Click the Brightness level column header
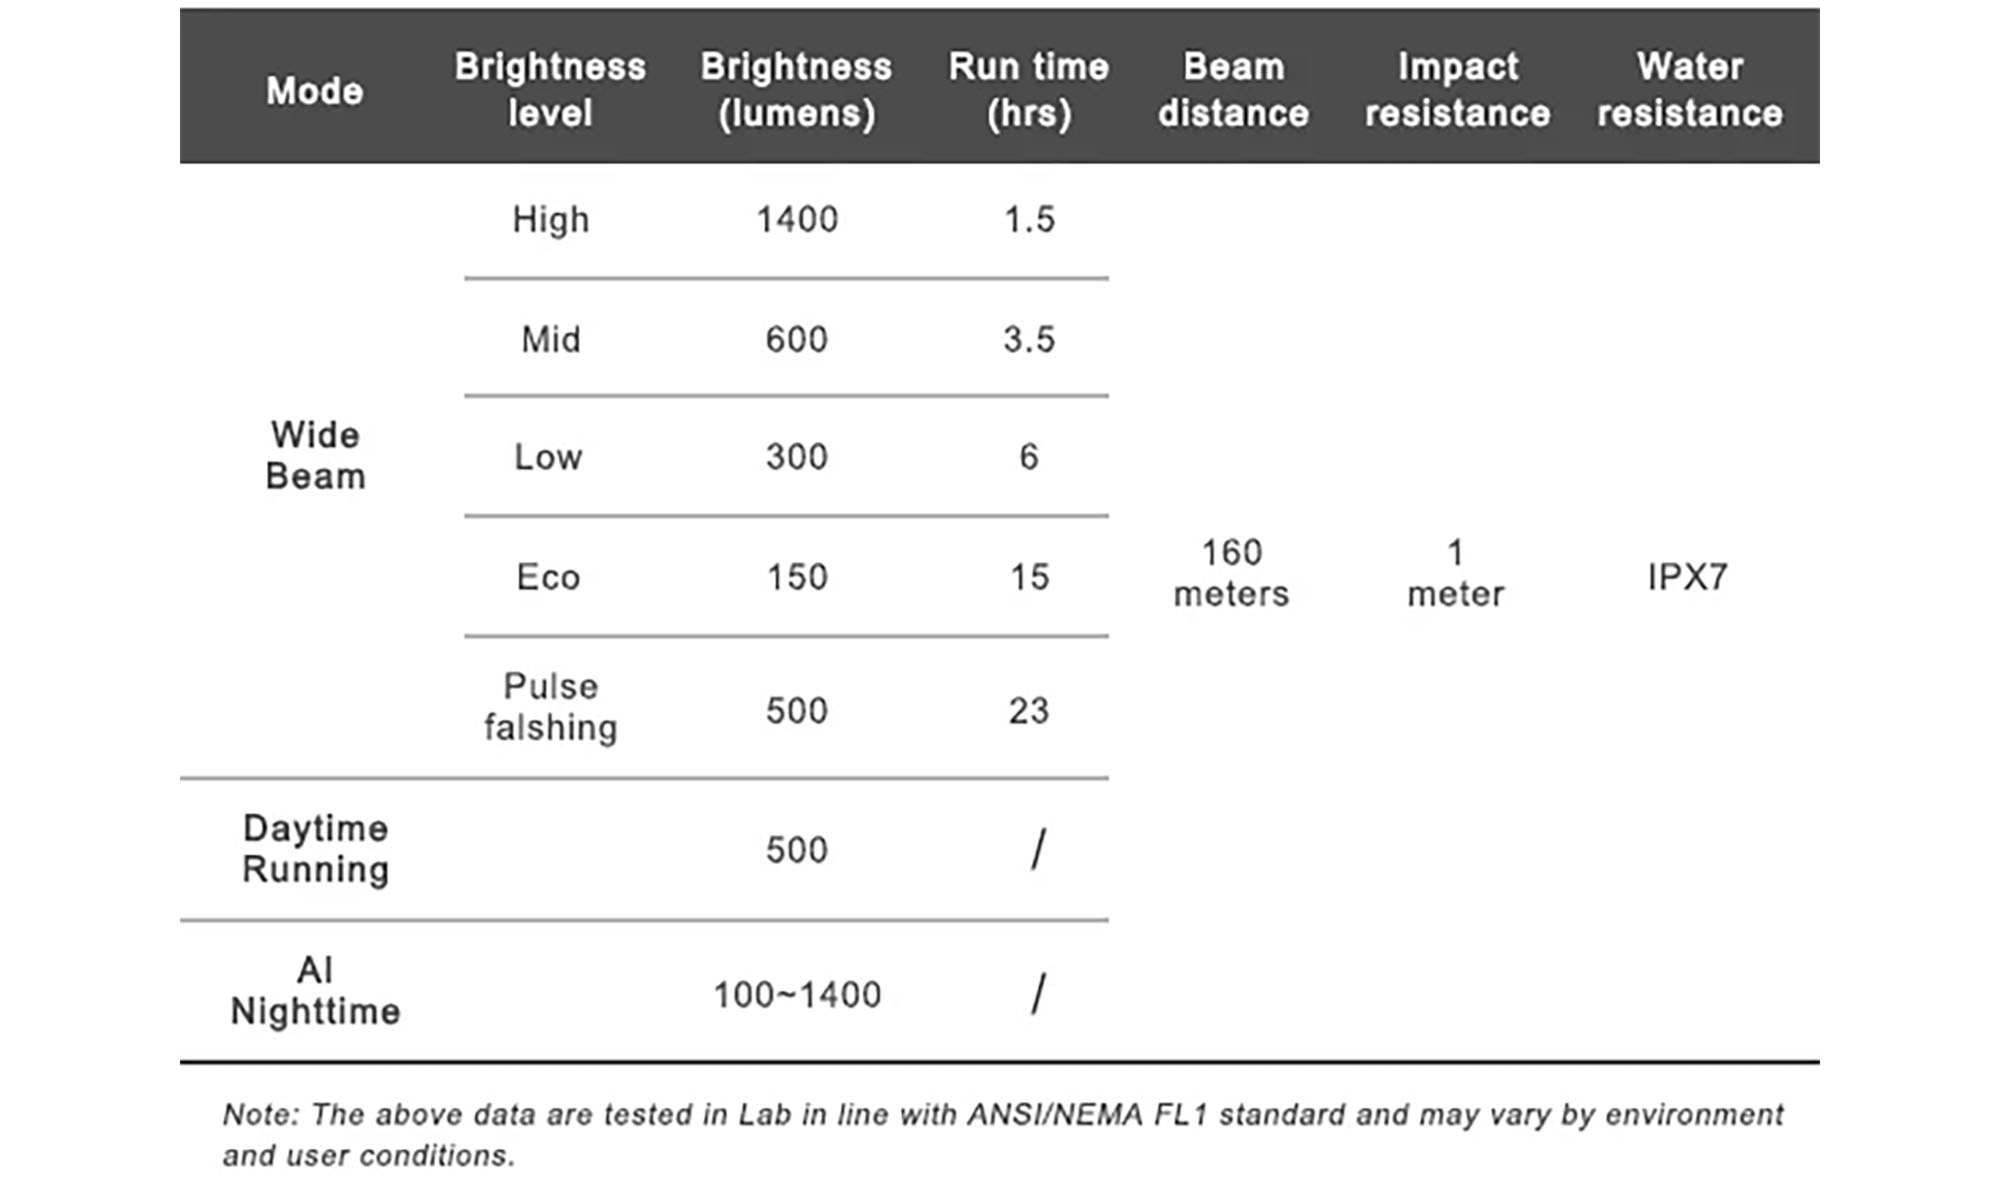Image resolution: width=2000 pixels, height=1199 pixels. (550, 90)
